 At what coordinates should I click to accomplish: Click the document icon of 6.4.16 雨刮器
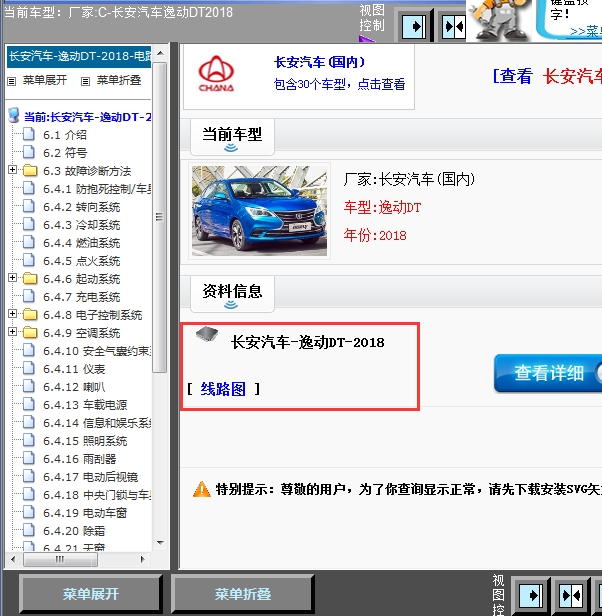(x=28, y=458)
